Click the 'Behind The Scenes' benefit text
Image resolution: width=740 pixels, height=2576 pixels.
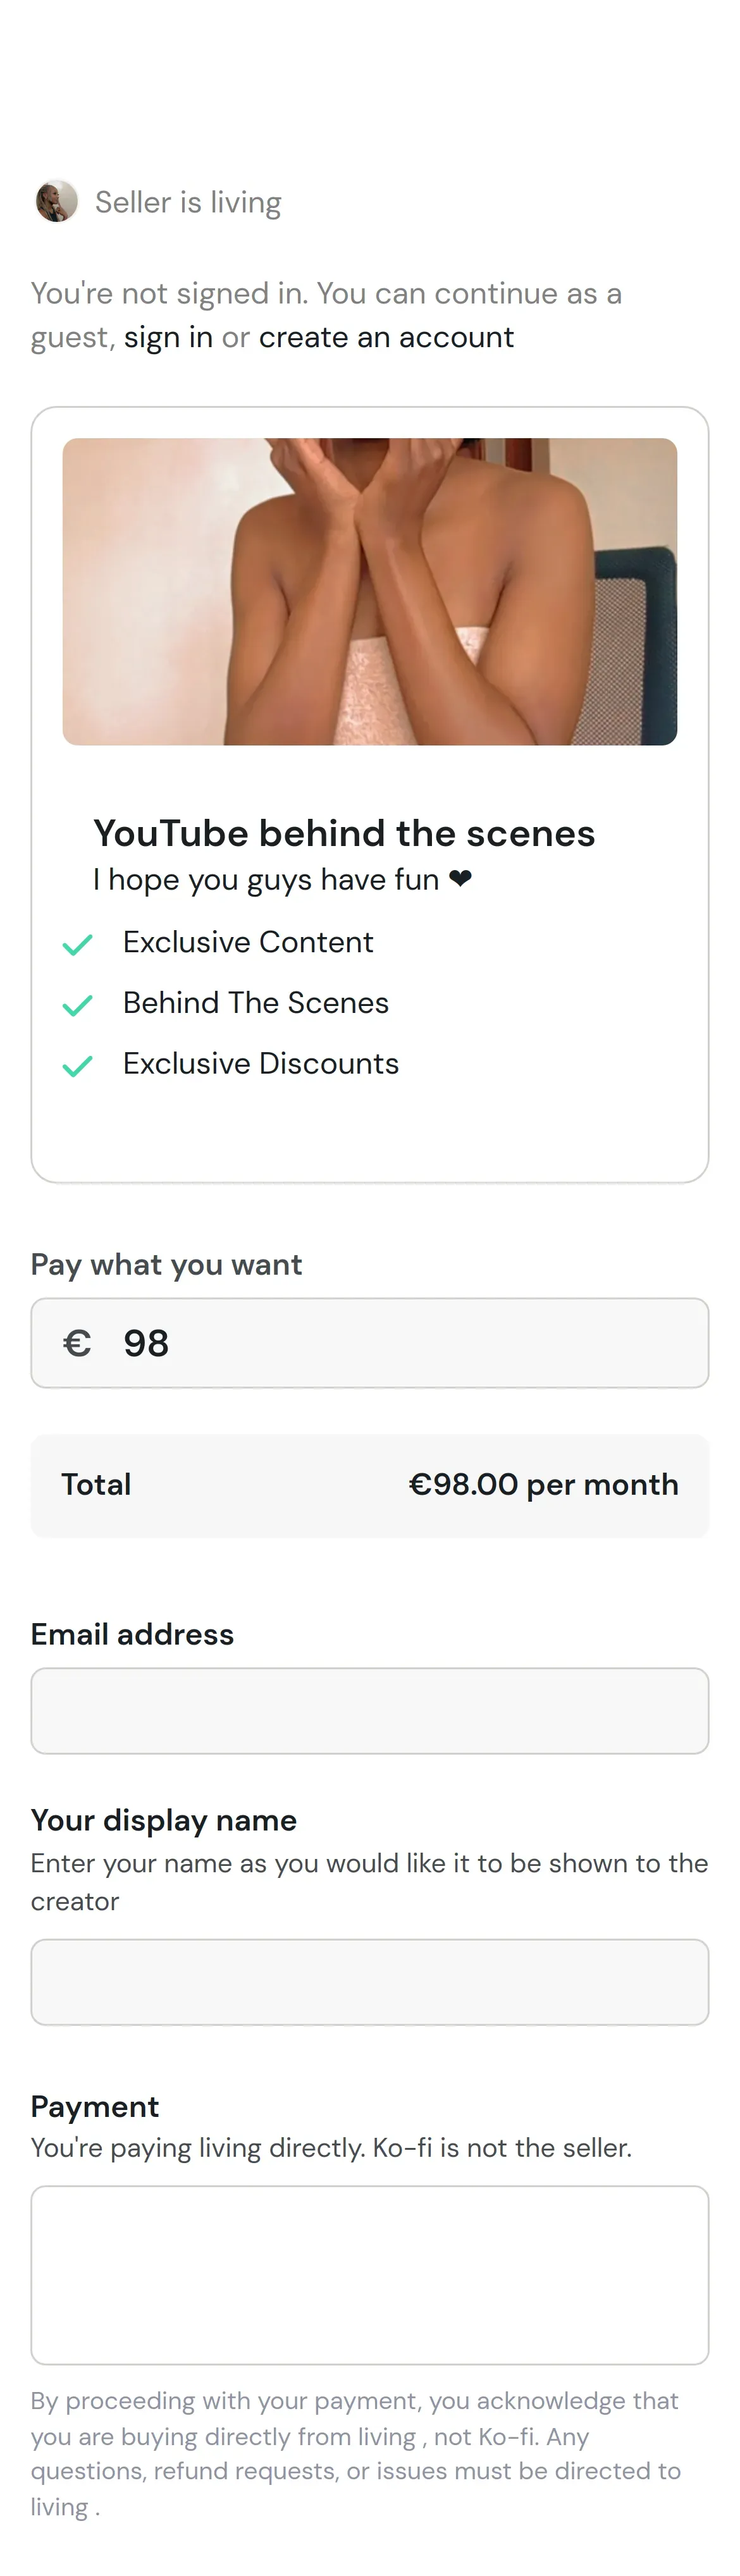pos(255,1002)
